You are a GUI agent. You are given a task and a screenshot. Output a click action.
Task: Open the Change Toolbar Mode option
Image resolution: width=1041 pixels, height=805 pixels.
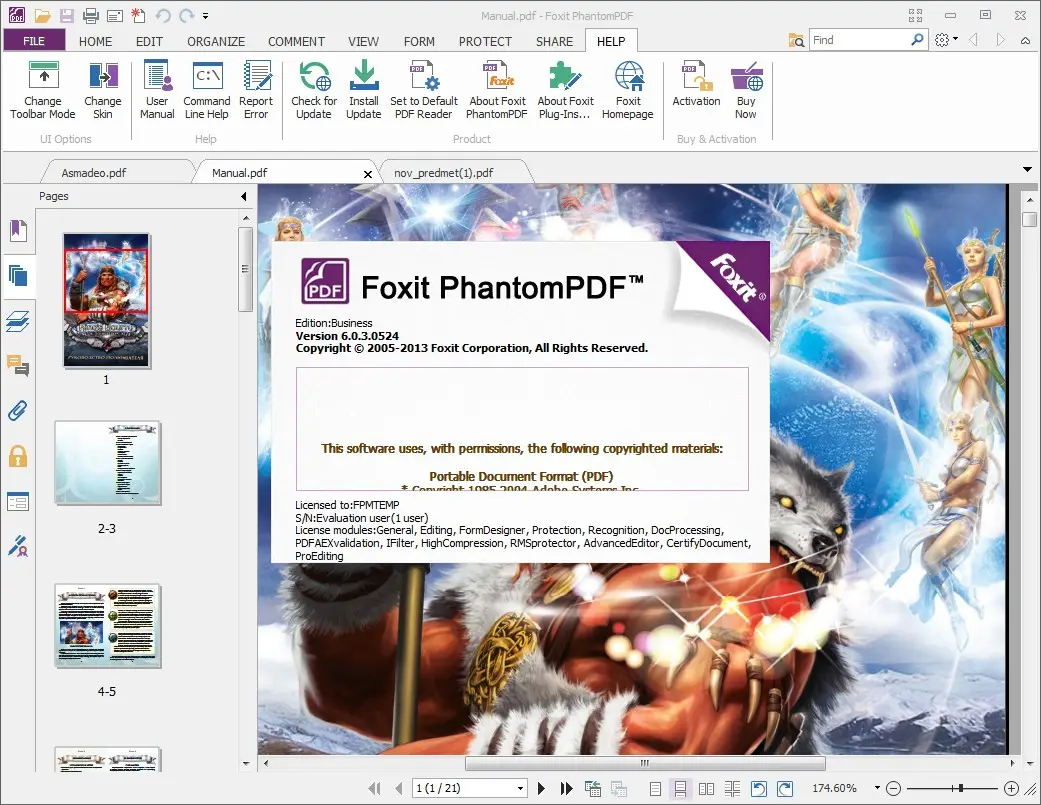coord(43,90)
